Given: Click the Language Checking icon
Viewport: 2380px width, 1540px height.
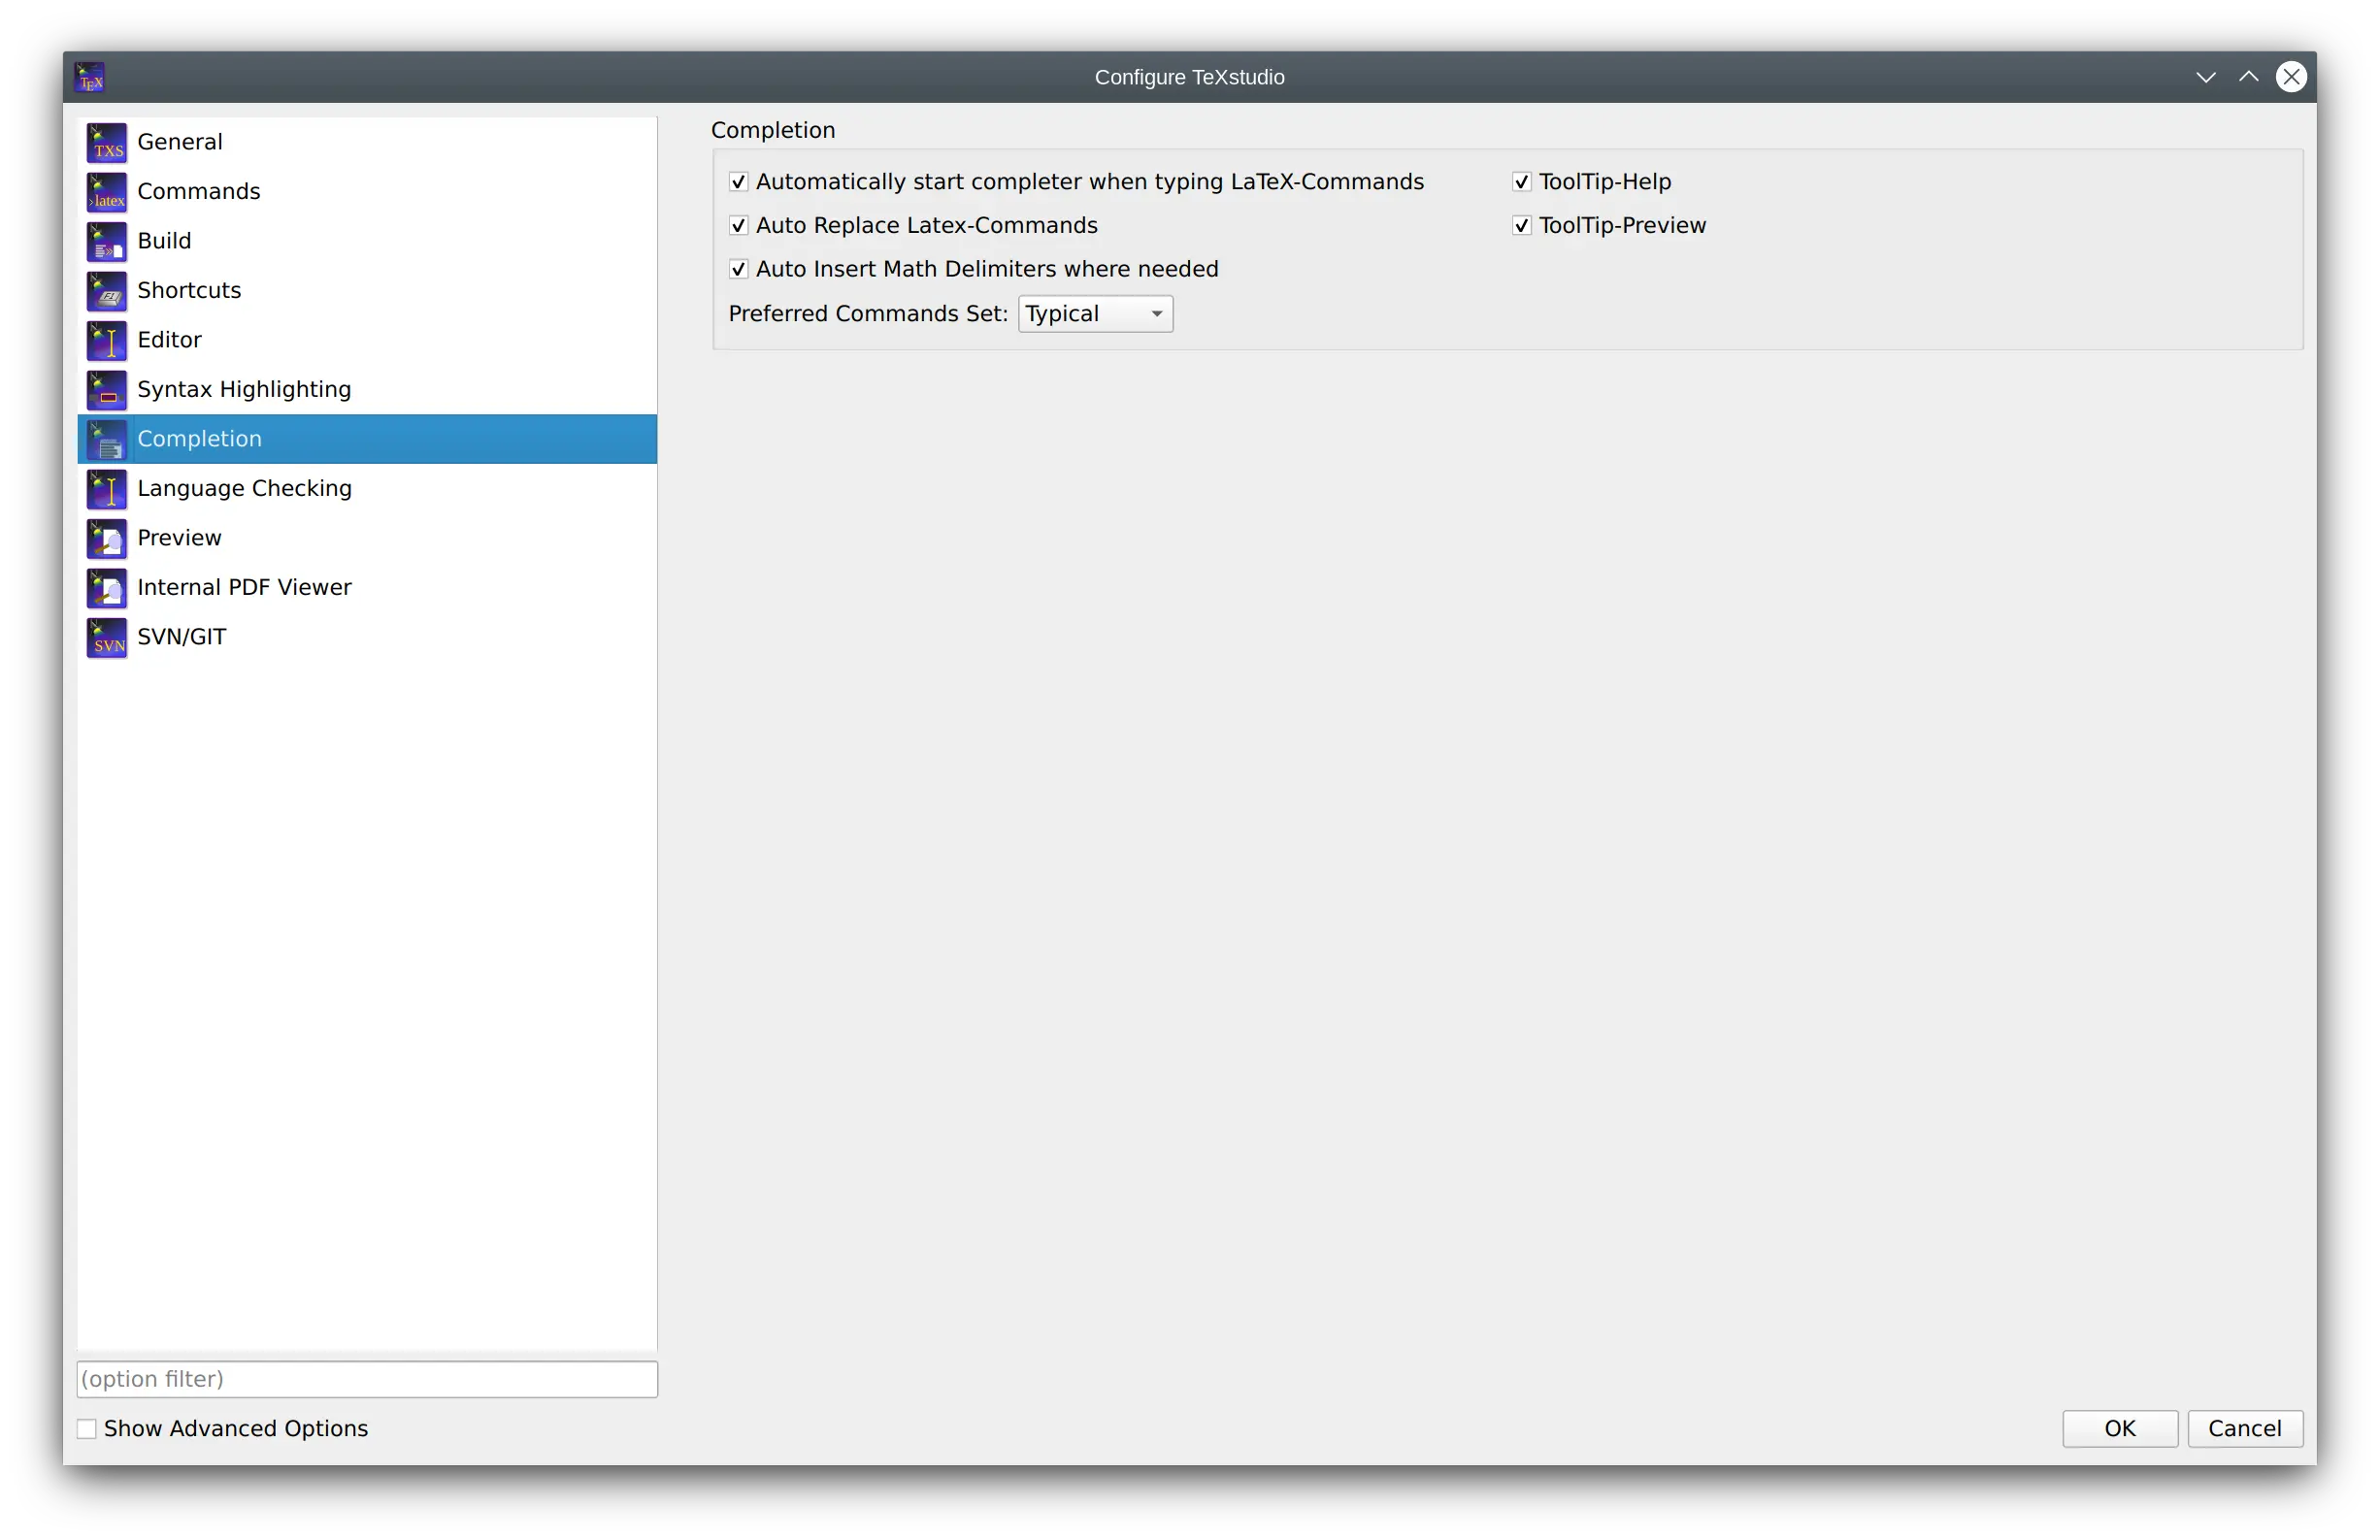Looking at the screenshot, I should pyautogui.click(x=108, y=487).
